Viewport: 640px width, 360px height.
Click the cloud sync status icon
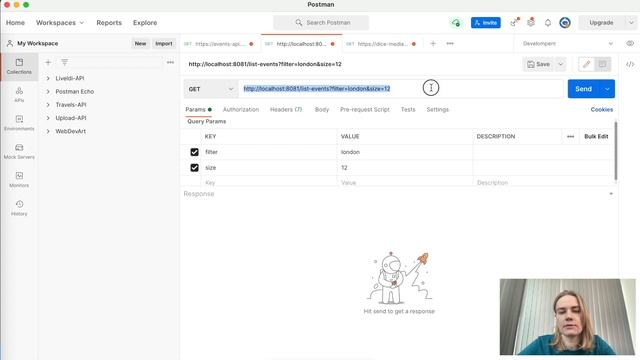click(x=456, y=23)
